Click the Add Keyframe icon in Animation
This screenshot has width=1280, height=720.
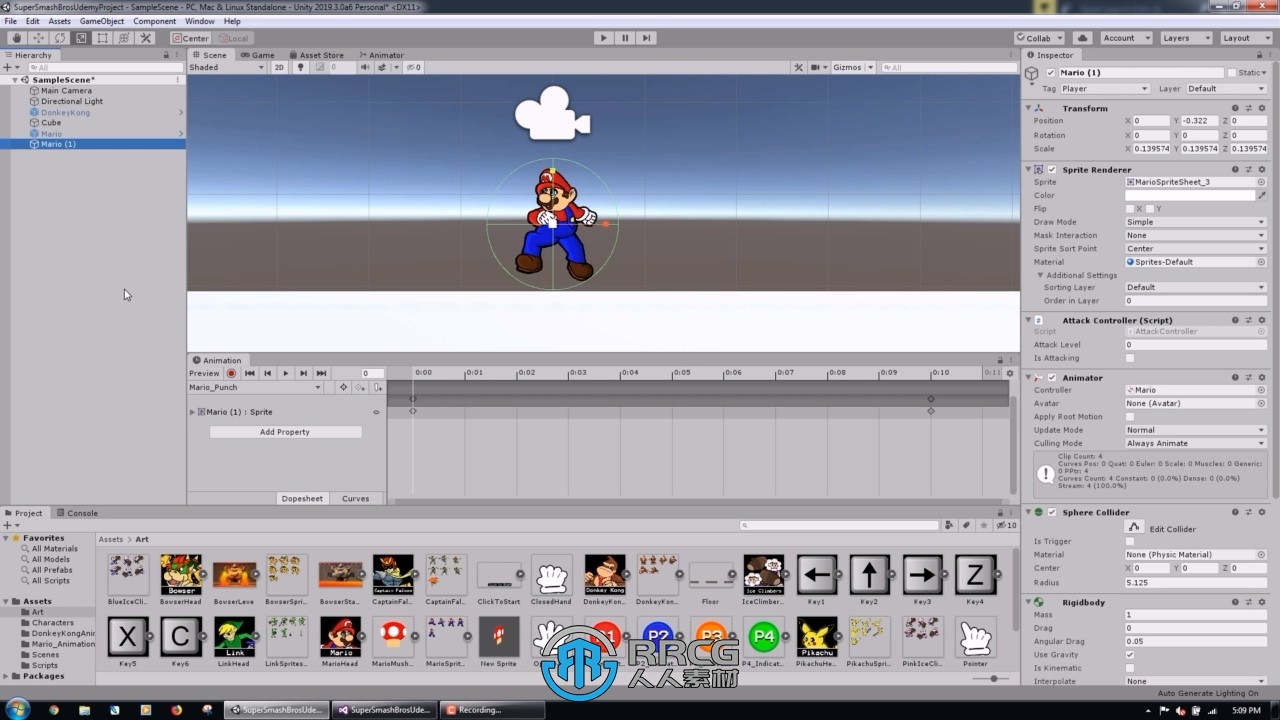tap(361, 387)
